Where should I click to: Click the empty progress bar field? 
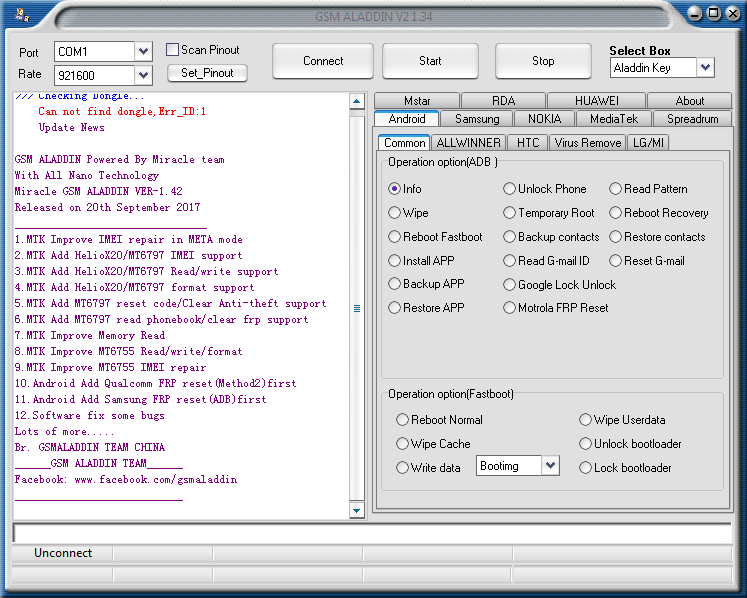[x=372, y=533]
